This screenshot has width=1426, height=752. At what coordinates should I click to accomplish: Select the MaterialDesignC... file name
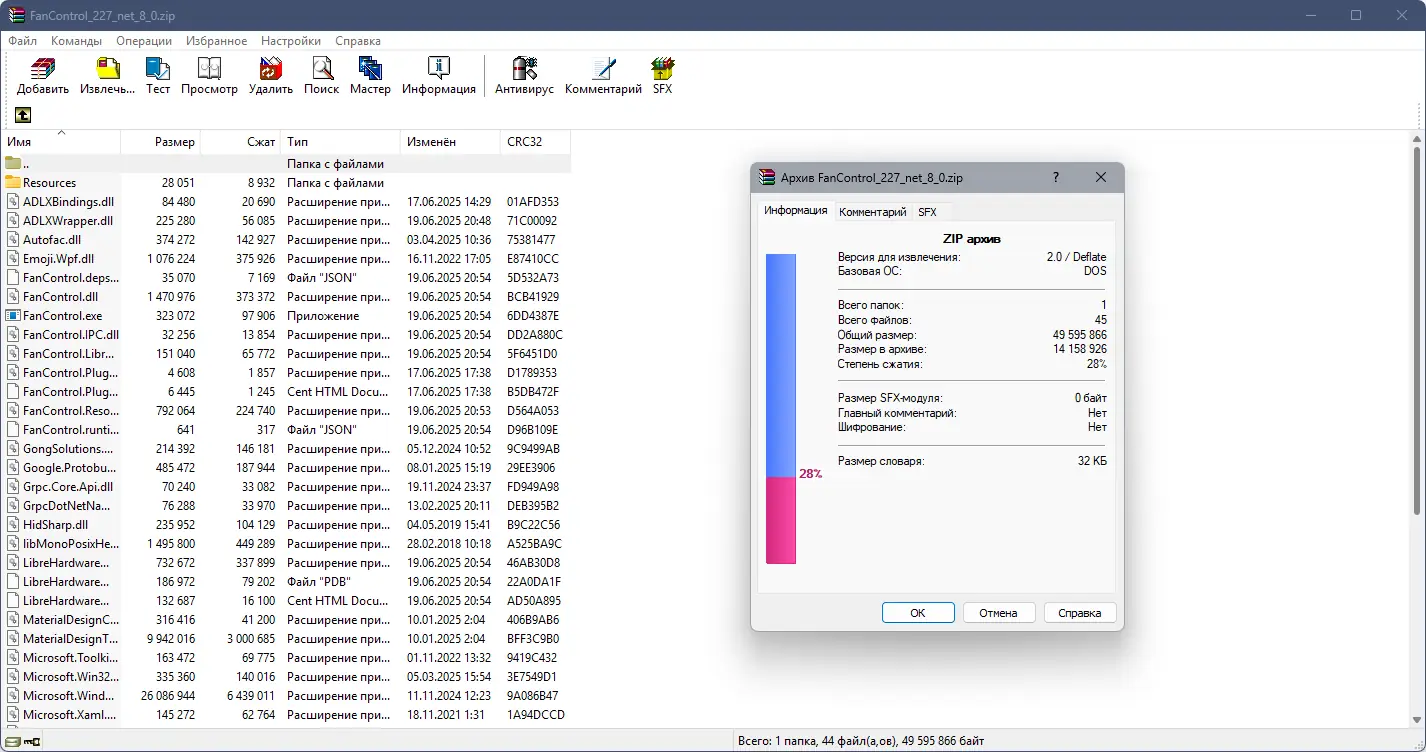point(71,620)
